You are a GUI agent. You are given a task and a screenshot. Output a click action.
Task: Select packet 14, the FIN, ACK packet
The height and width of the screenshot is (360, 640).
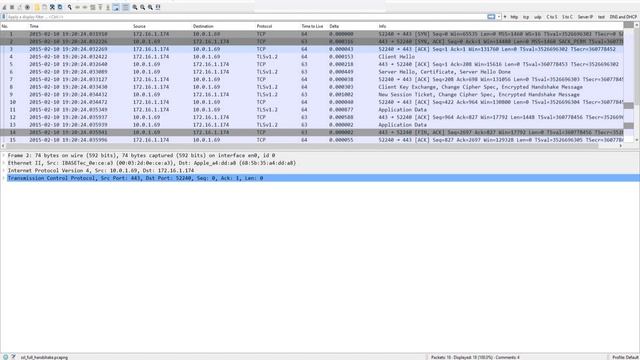[x=312, y=132]
